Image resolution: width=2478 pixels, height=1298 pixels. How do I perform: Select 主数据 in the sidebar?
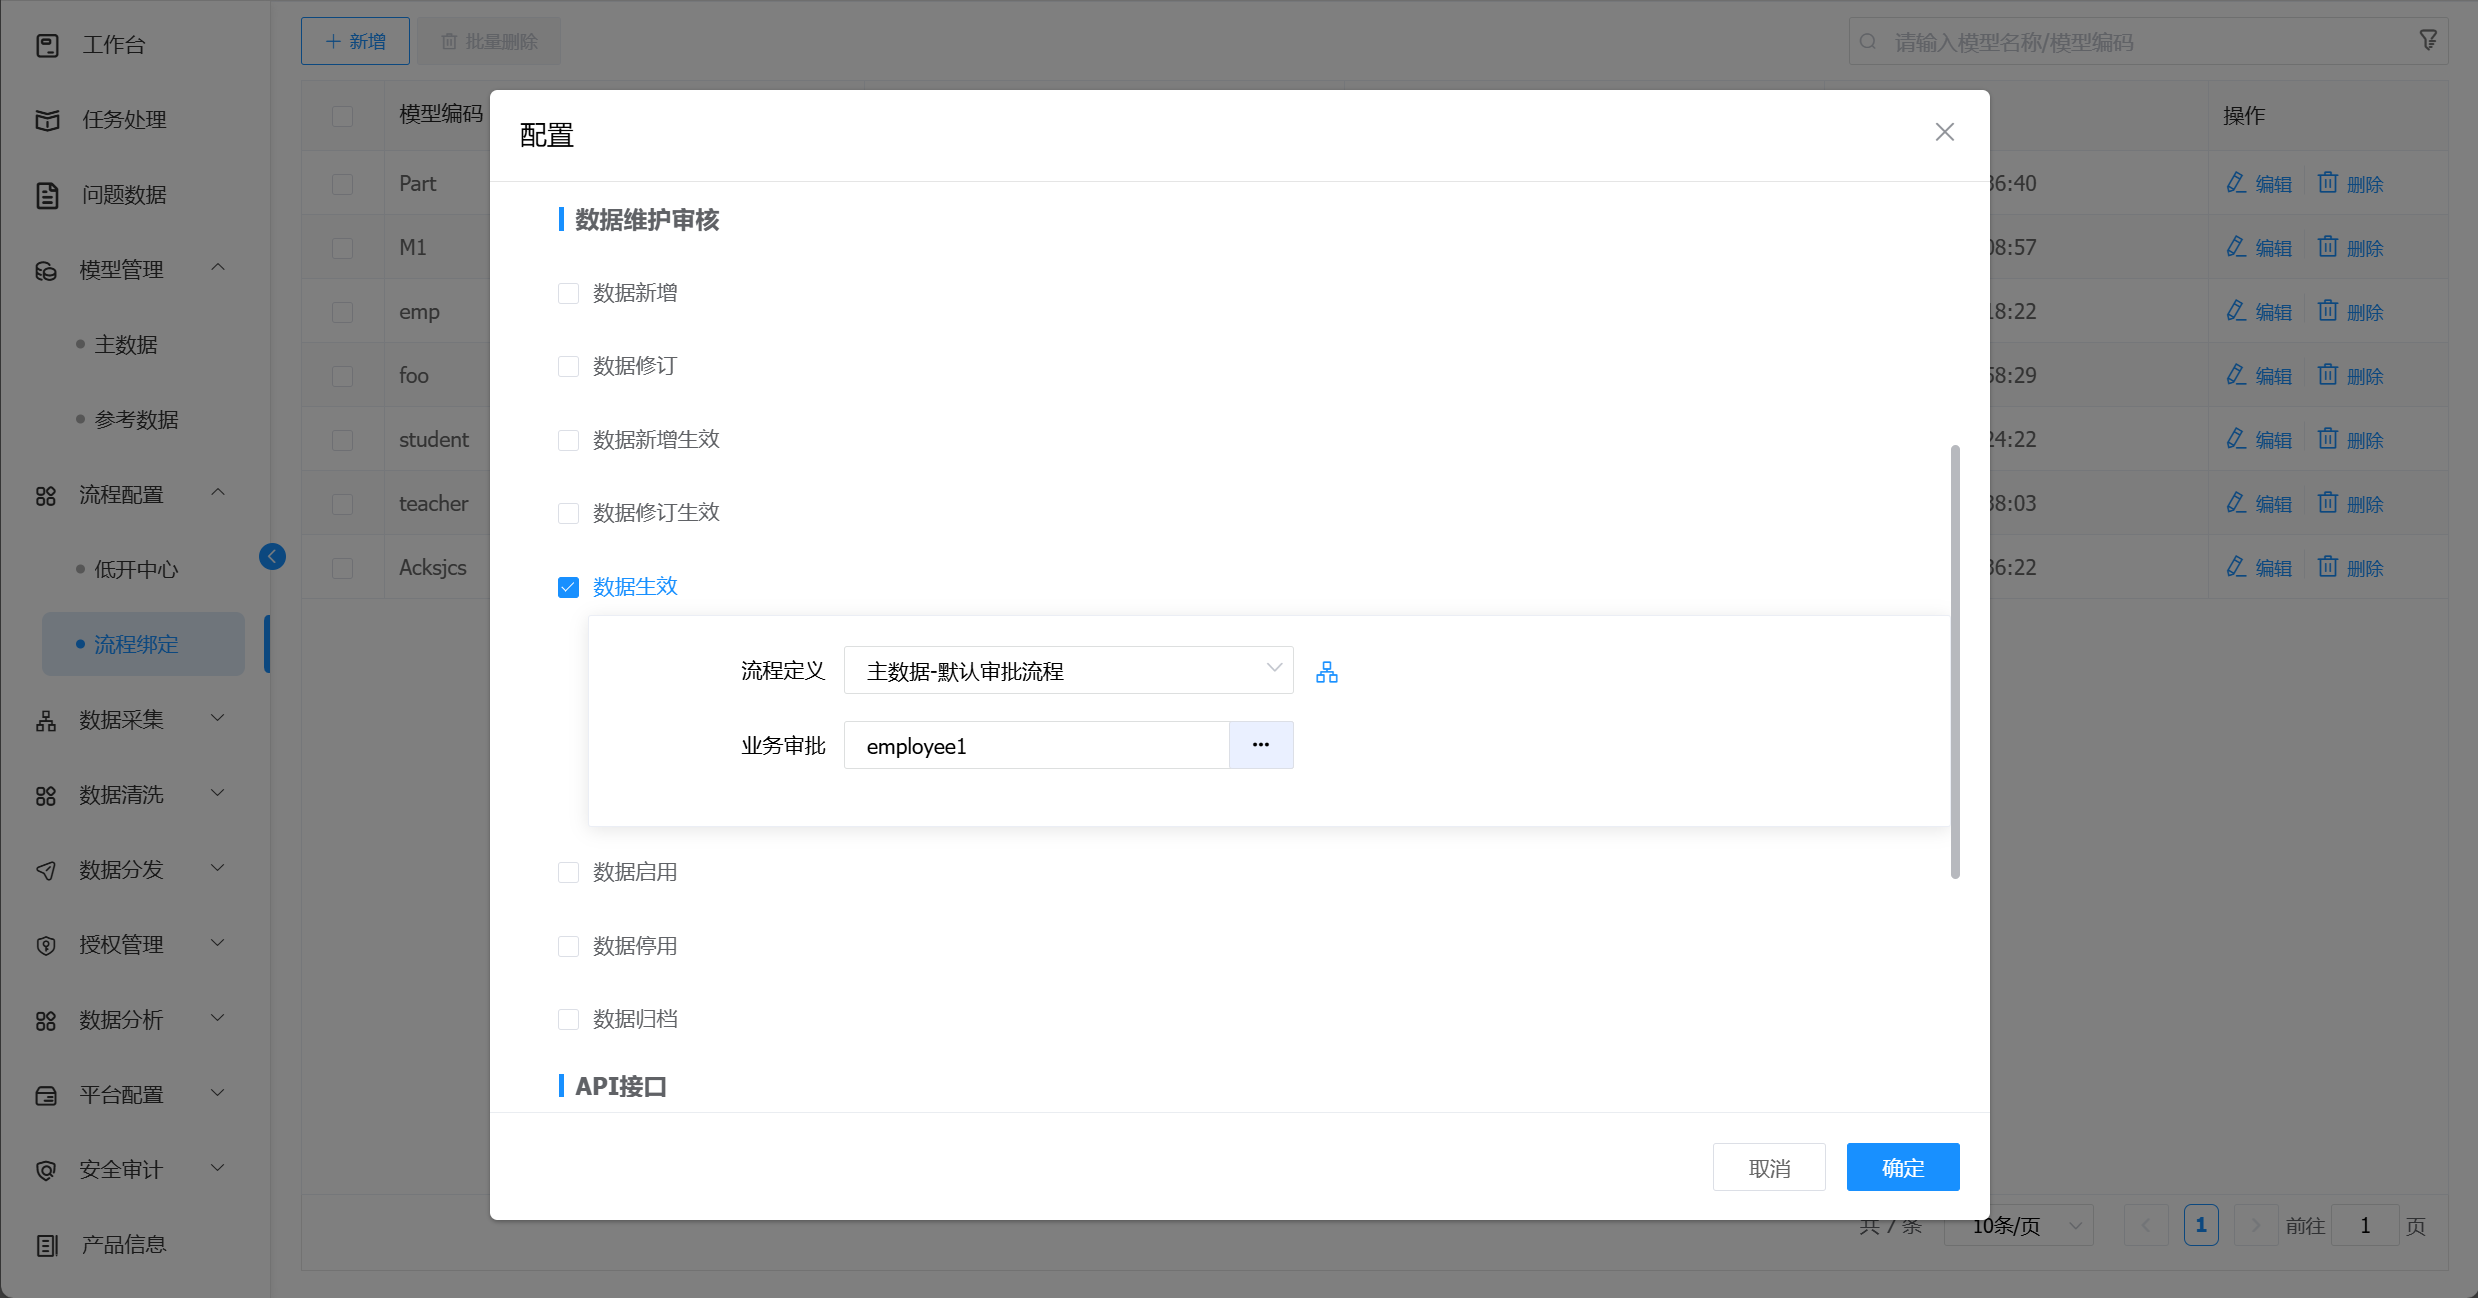click(126, 345)
